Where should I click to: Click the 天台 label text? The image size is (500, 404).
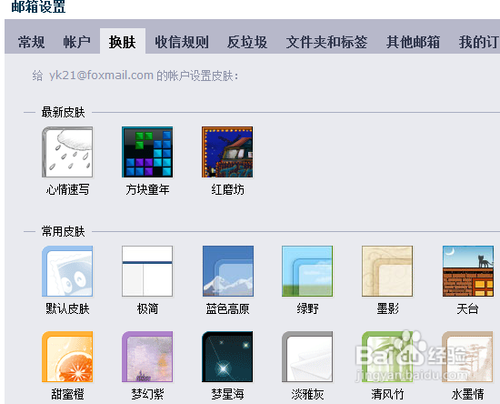(x=467, y=309)
